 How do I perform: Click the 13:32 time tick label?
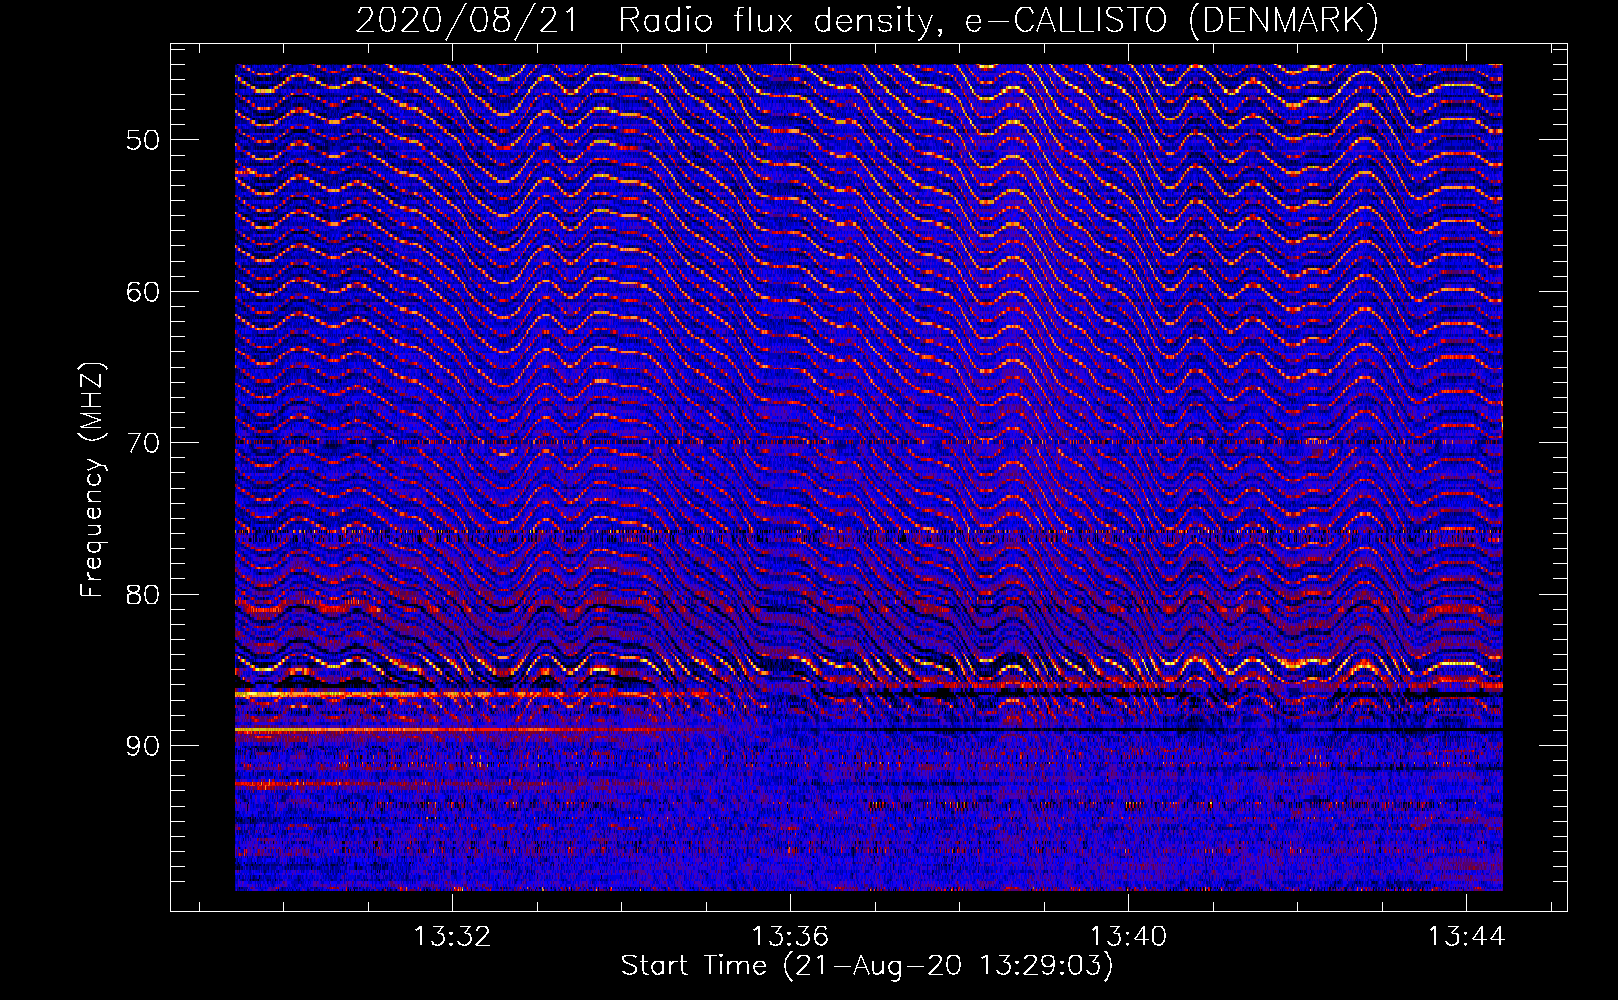pyautogui.click(x=452, y=937)
